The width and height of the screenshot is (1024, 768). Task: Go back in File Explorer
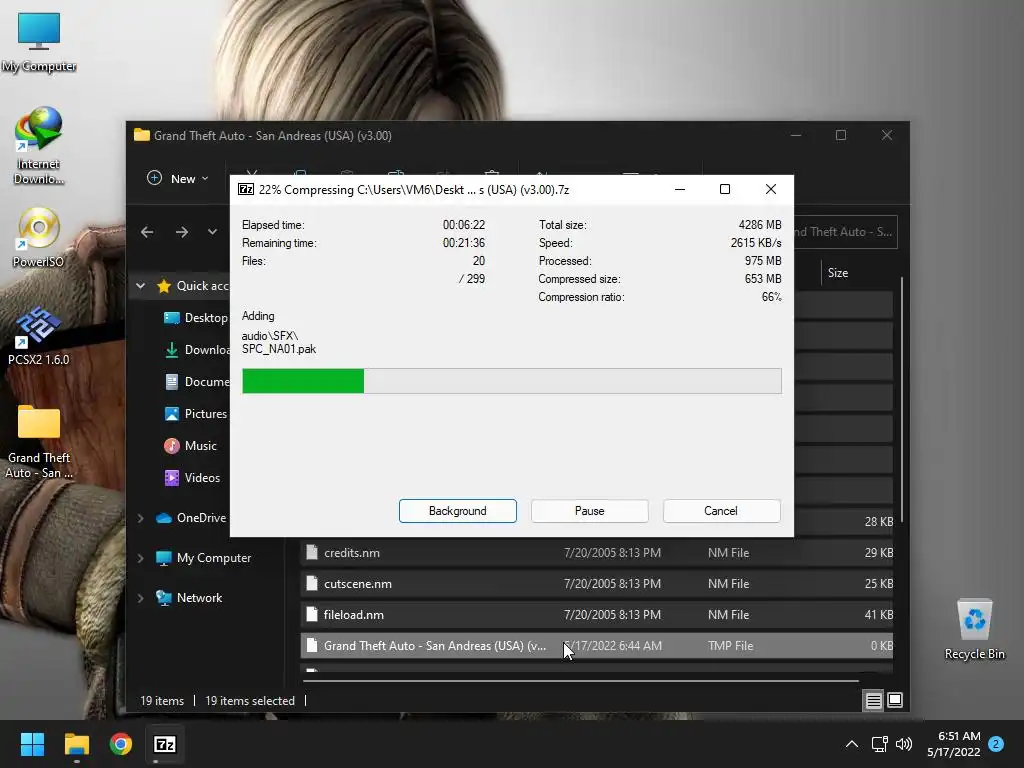pos(147,232)
